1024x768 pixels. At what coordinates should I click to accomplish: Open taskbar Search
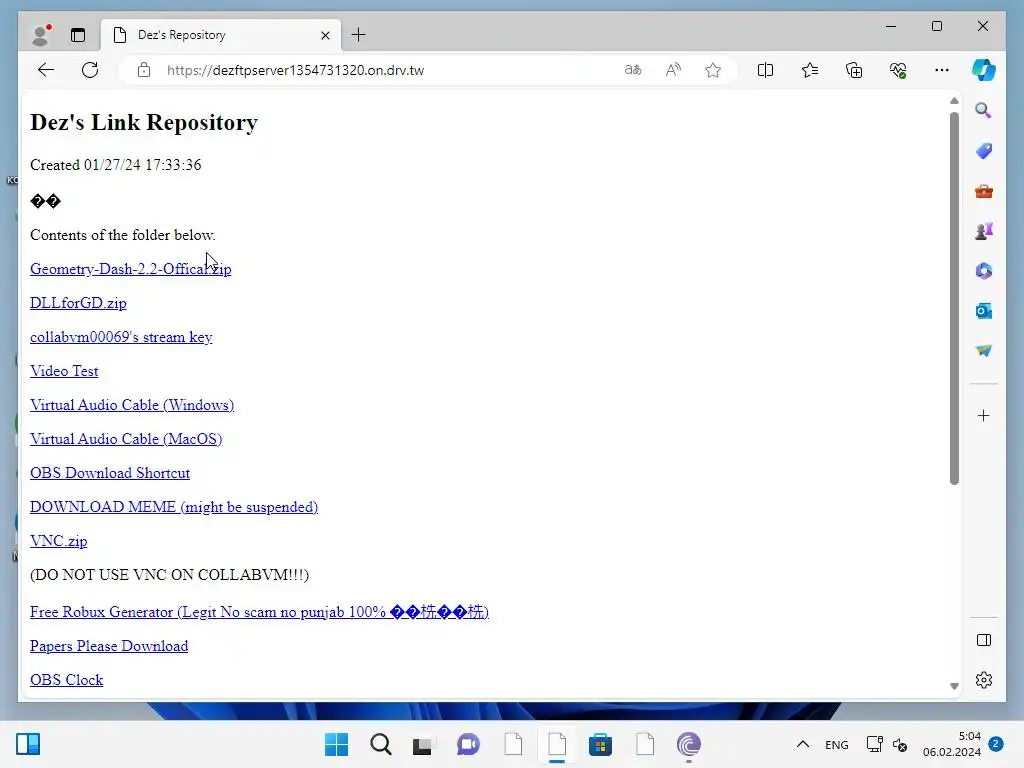point(381,744)
